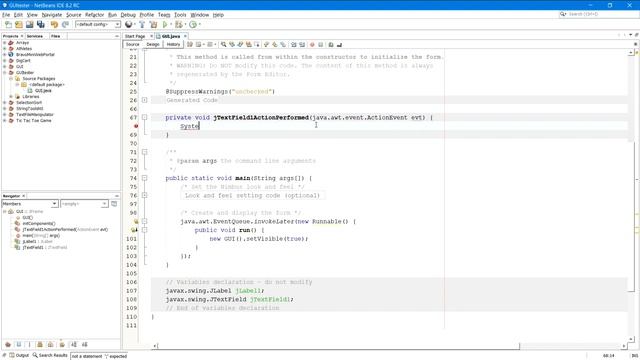Viewport: 640px width, 360px height.
Task: Click the Find Previous Occurrence icon
Action: point(232,44)
